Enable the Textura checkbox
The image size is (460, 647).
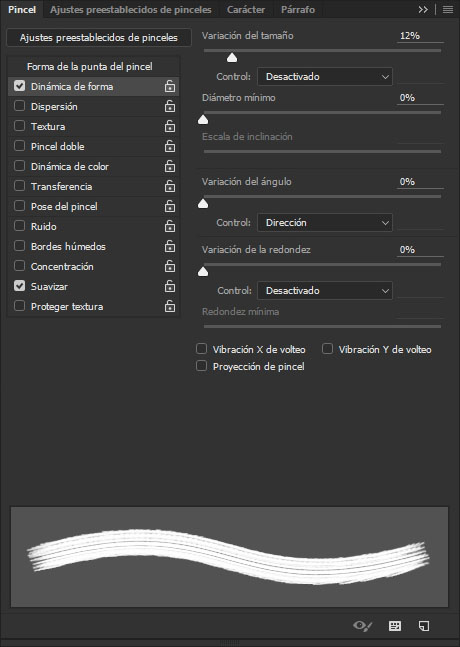tap(19, 126)
